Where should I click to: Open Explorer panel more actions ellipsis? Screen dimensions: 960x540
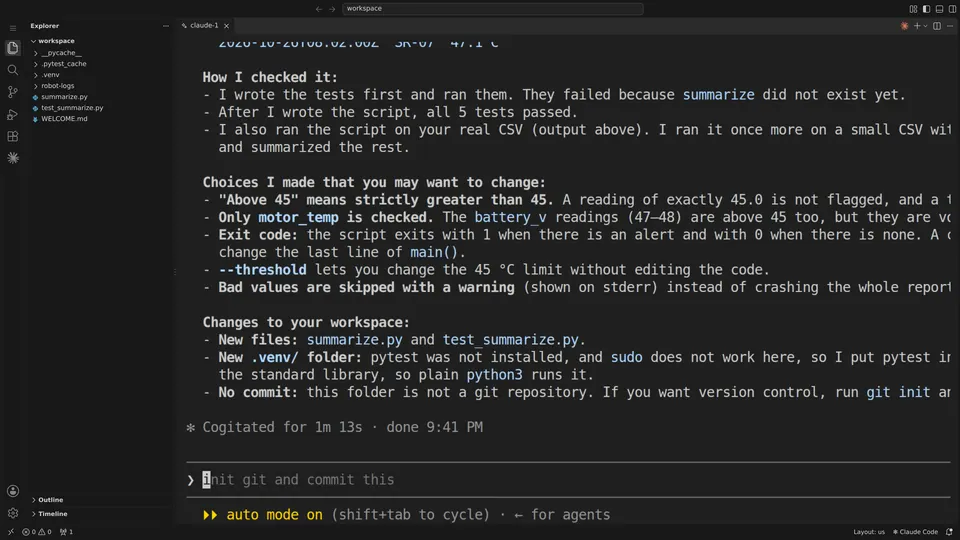pyautogui.click(x=165, y=26)
